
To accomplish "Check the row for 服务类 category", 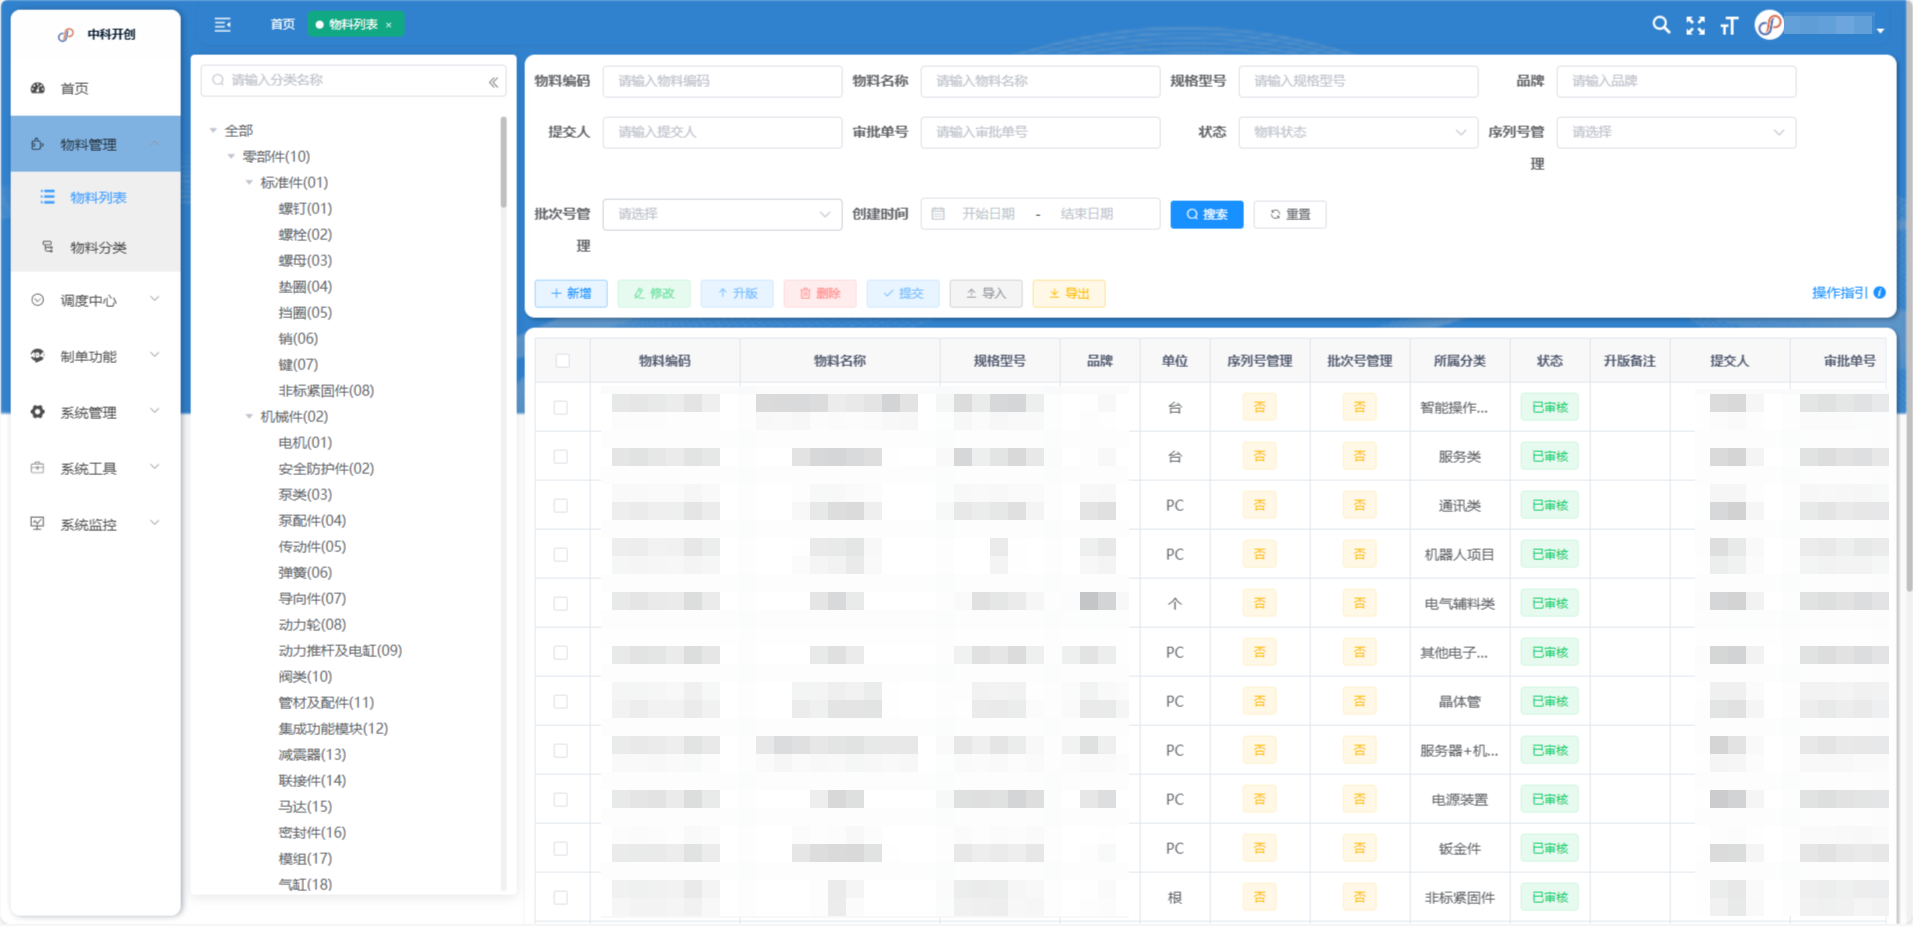I will [x=561, y=457].
